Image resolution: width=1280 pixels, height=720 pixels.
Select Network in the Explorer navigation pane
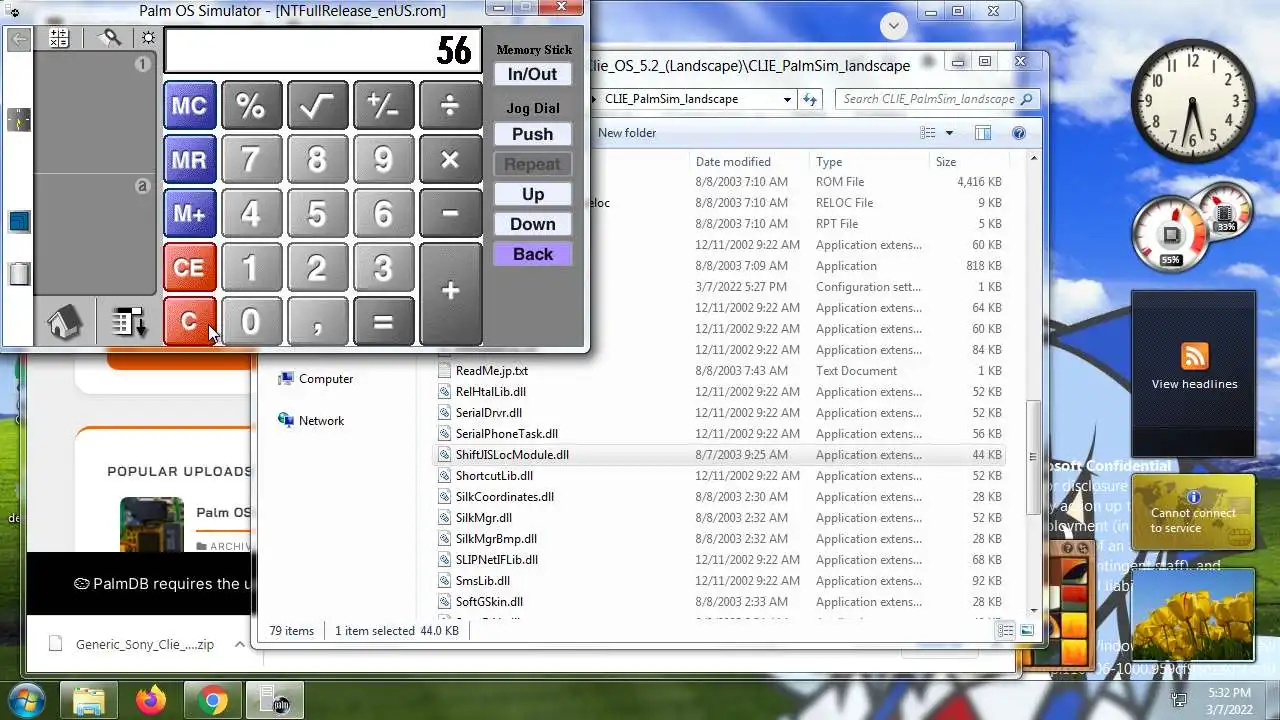tap(321, 421)
